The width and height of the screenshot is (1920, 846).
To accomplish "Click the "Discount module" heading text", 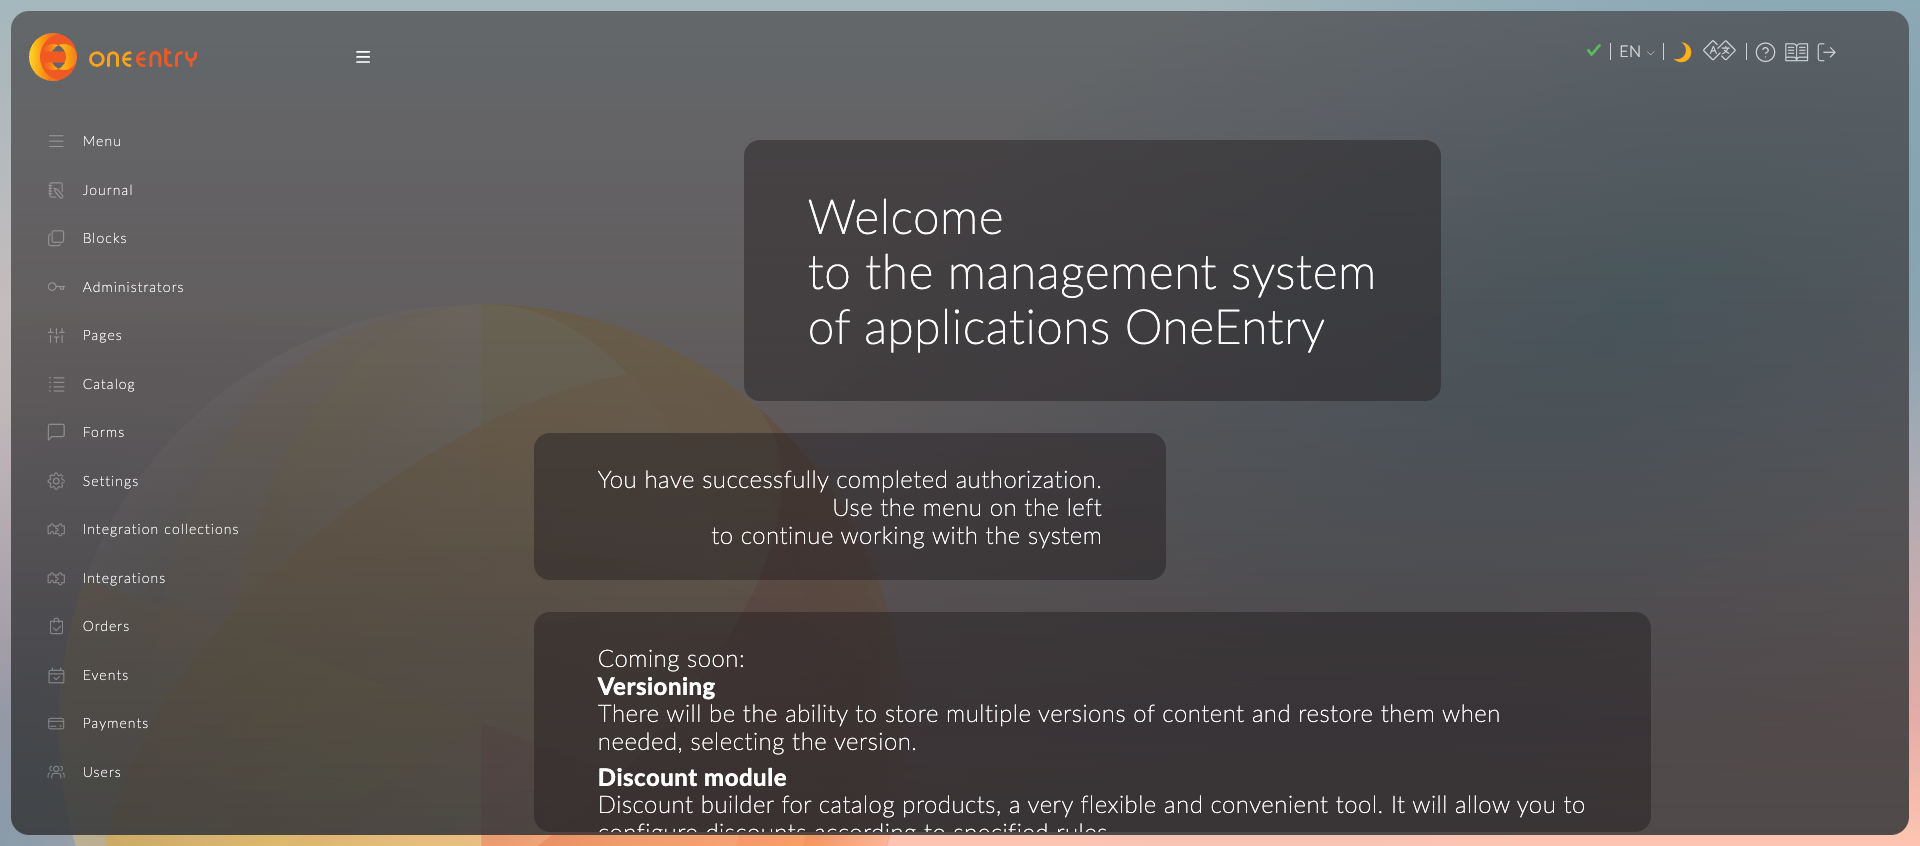I will coord(692,778).
